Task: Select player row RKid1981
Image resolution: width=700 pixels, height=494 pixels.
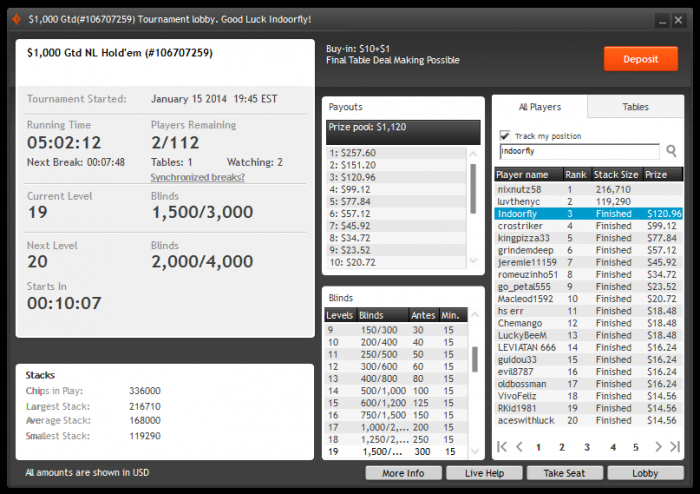Action: [588, 408]
